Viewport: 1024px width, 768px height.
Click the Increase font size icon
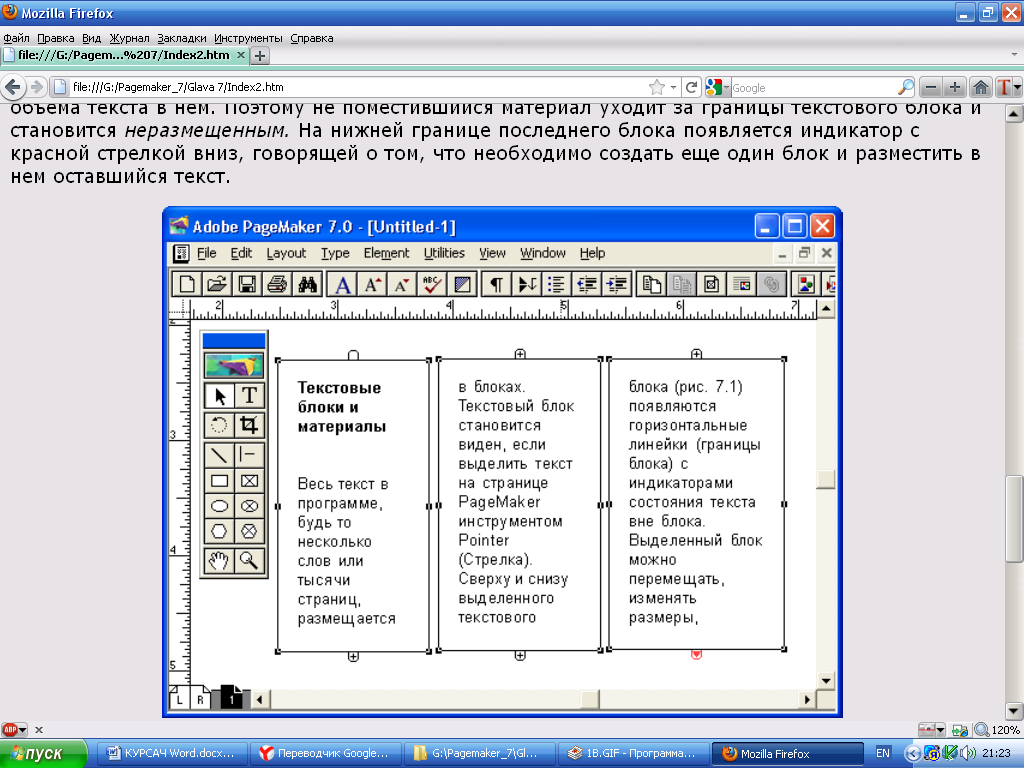(x=372, y=284)
